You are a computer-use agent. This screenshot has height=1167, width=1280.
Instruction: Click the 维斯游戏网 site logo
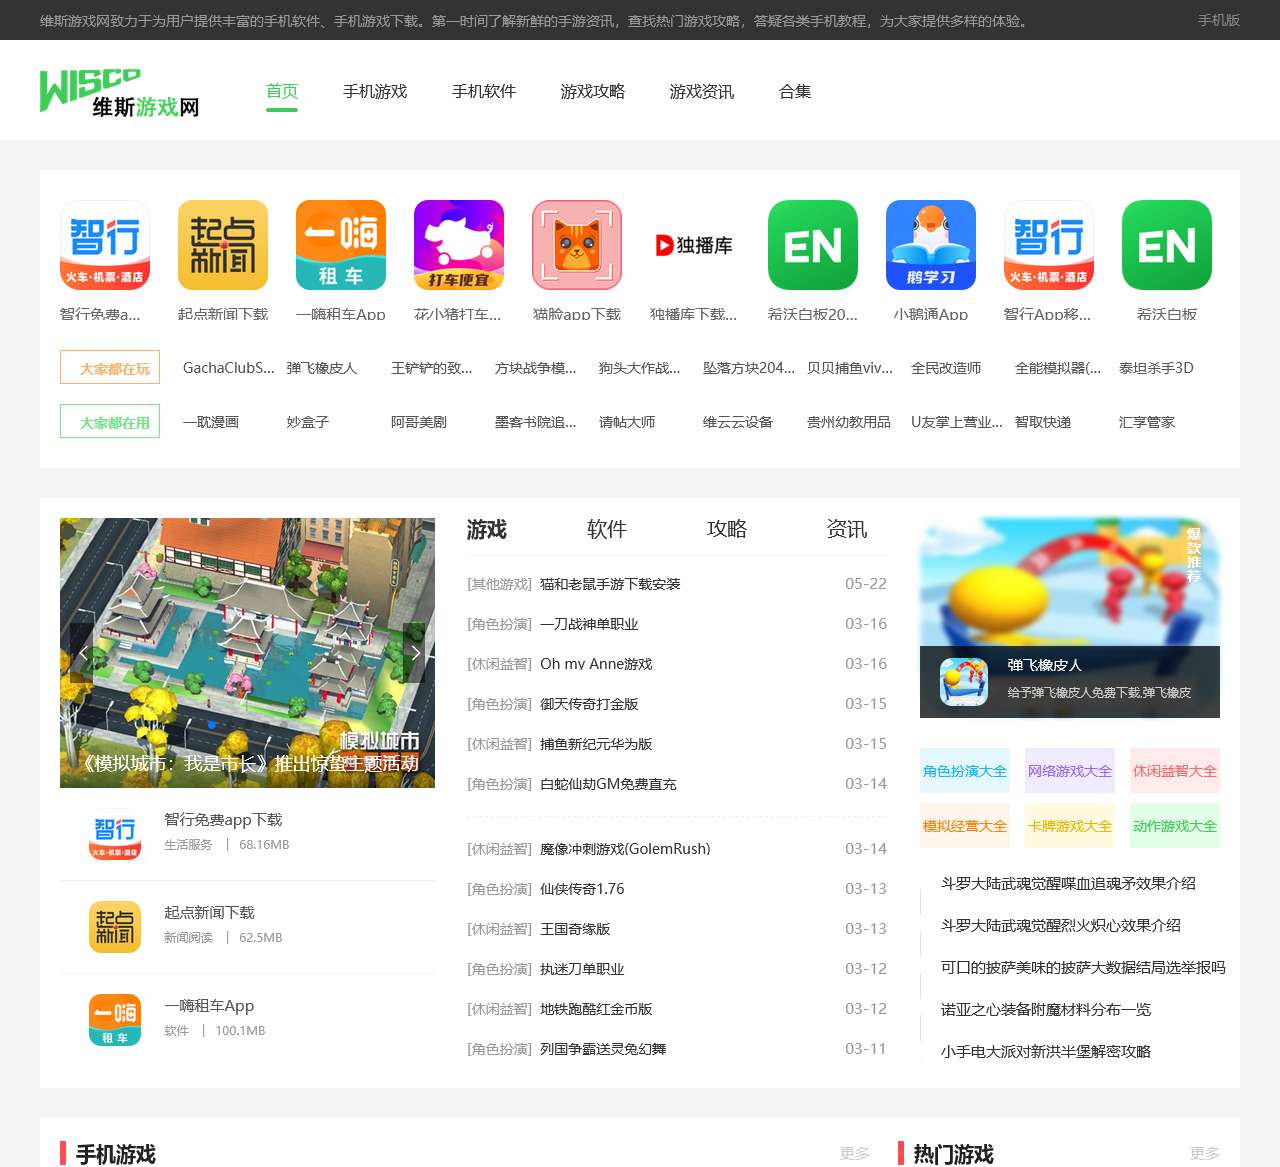119,92
